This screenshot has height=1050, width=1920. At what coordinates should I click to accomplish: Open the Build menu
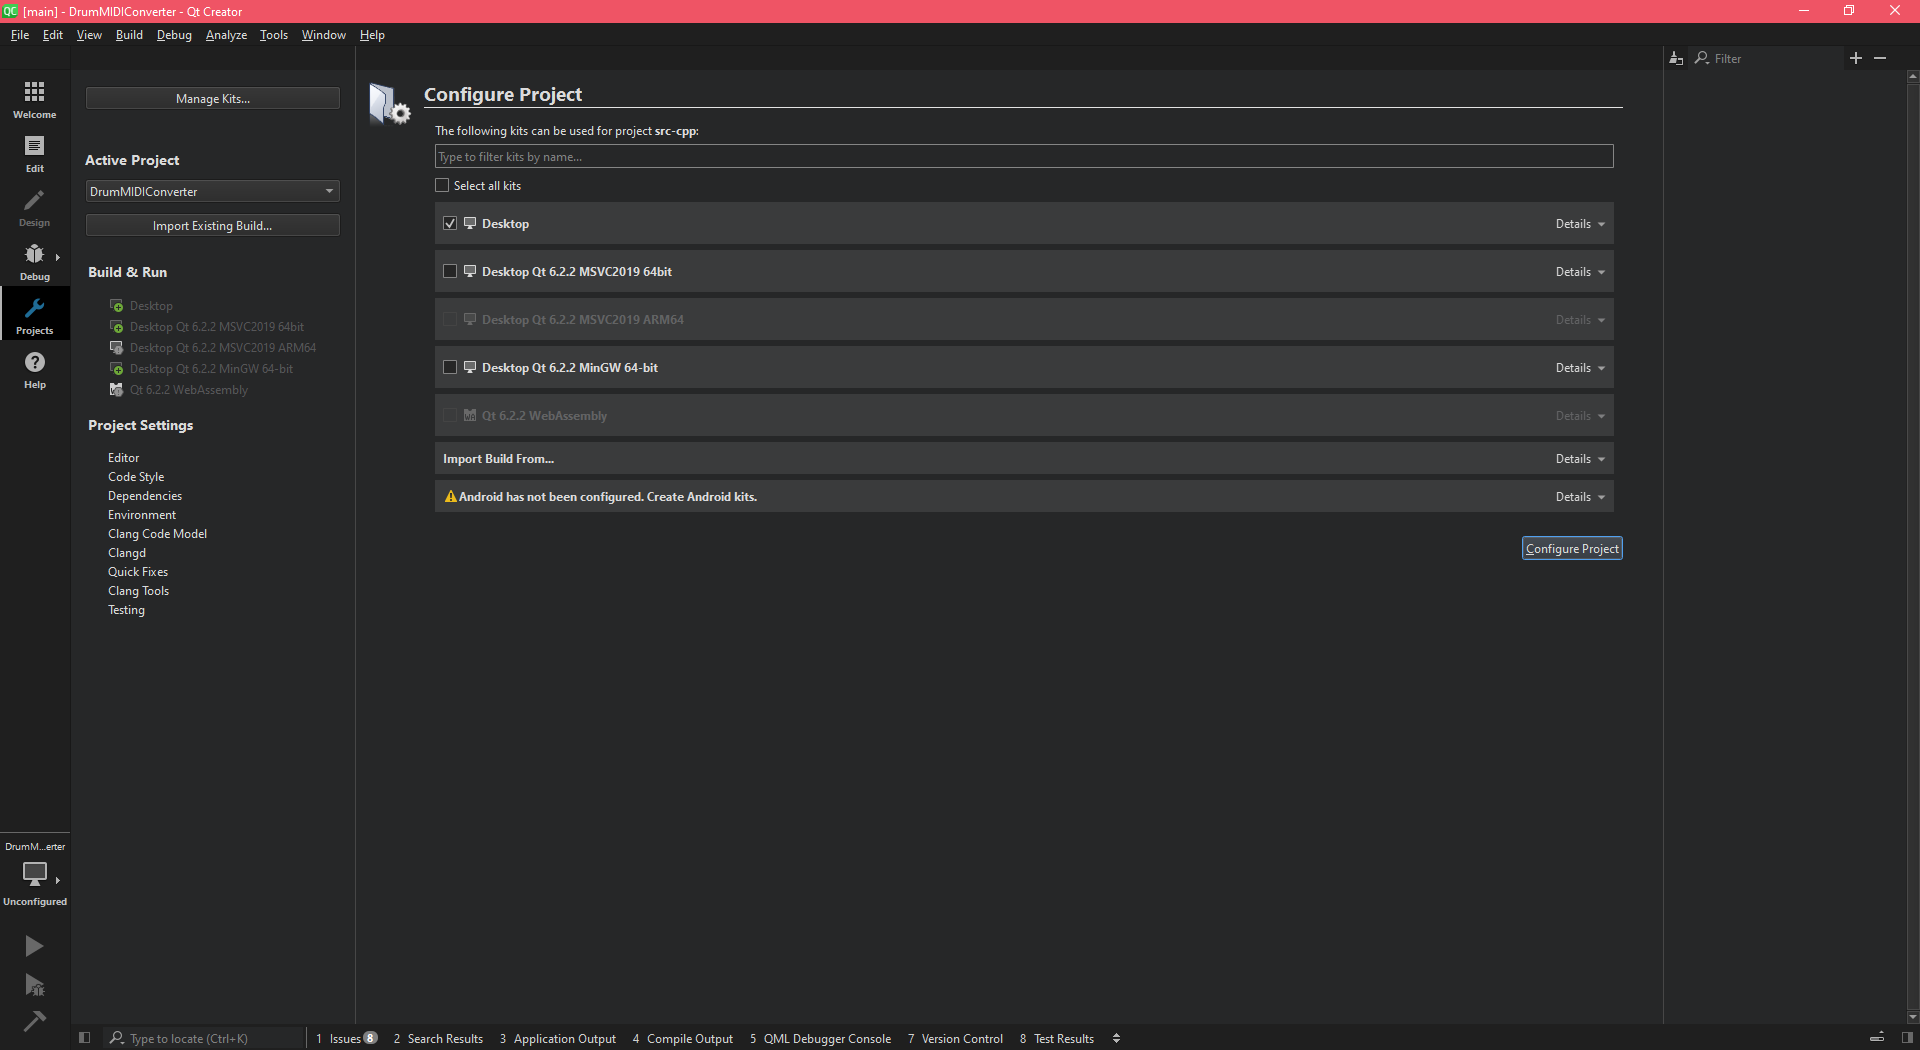click(129, 35)
